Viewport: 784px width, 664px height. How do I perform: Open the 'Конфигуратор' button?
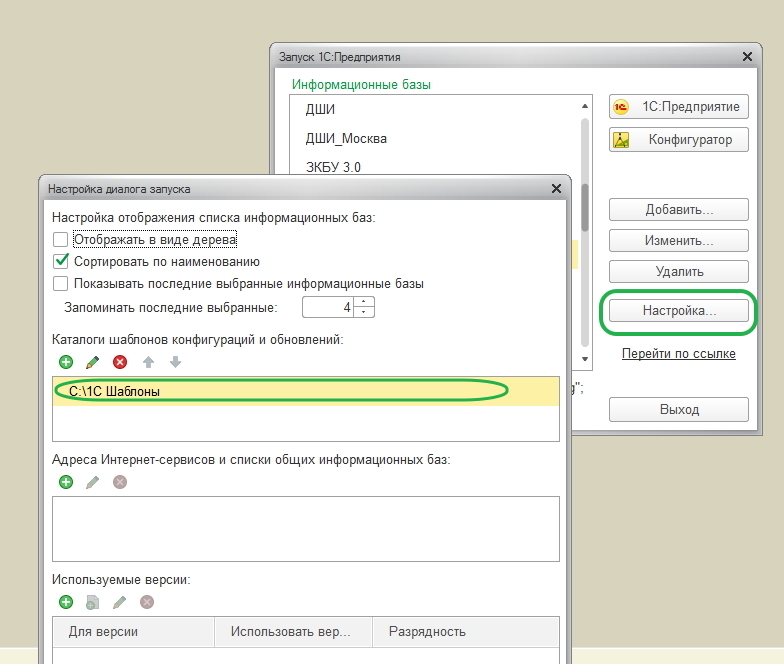pos(678,140)
